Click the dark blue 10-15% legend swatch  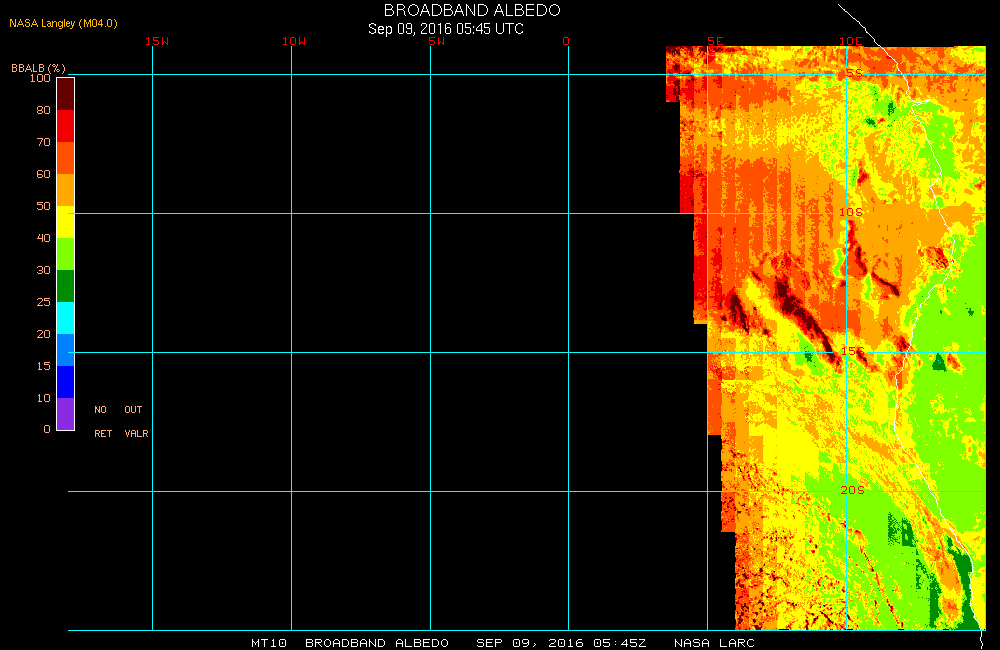[x=65, y=382]
